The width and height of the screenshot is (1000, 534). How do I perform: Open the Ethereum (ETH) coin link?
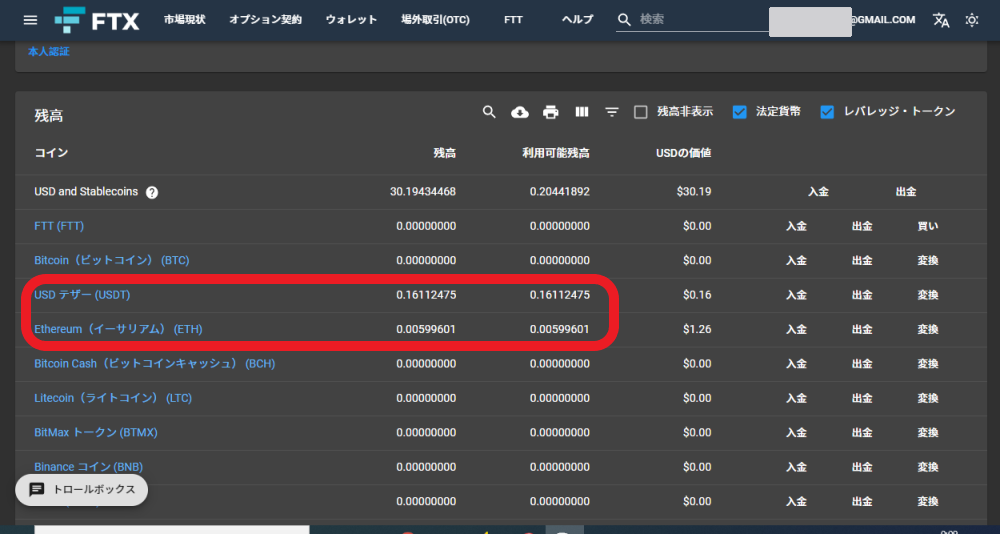pos(118,330)
